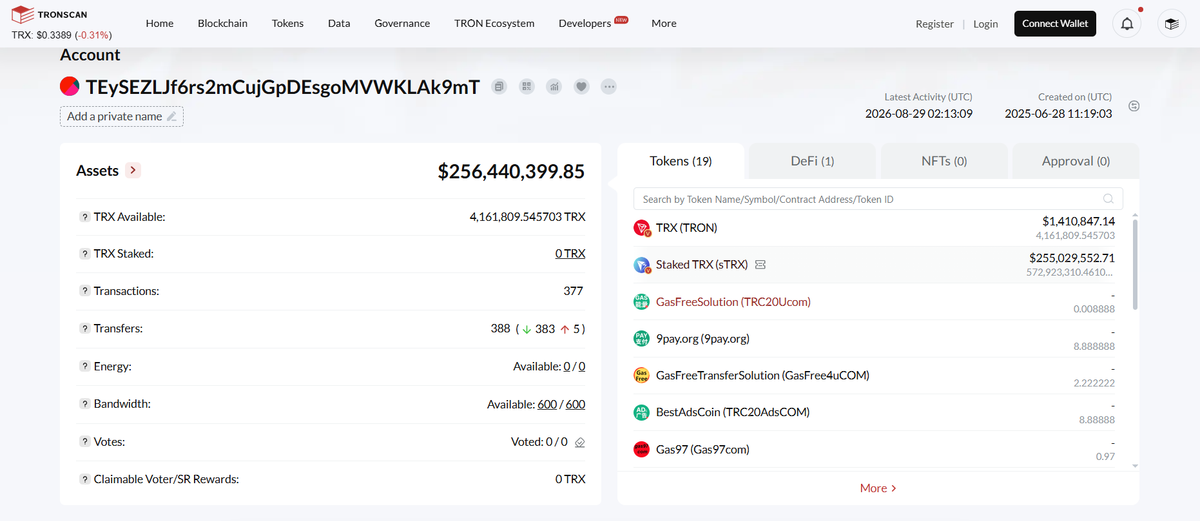Screen dimensions: 1200x521
Task: Click the Energy available 0 / 0 value
Action: click(574, 367)
